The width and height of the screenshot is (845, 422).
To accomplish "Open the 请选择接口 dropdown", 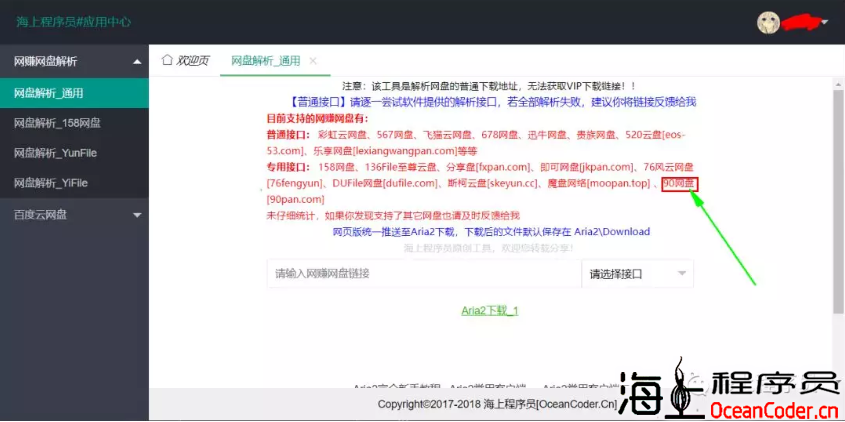I will pyautogui.click(x=638, y=274).
